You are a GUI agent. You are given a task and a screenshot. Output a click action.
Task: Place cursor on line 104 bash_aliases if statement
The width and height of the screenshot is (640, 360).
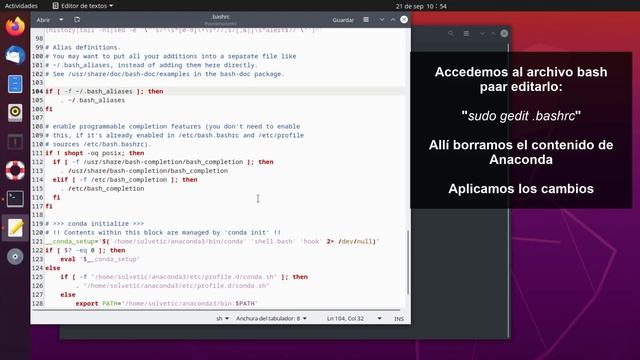(104, 91)
